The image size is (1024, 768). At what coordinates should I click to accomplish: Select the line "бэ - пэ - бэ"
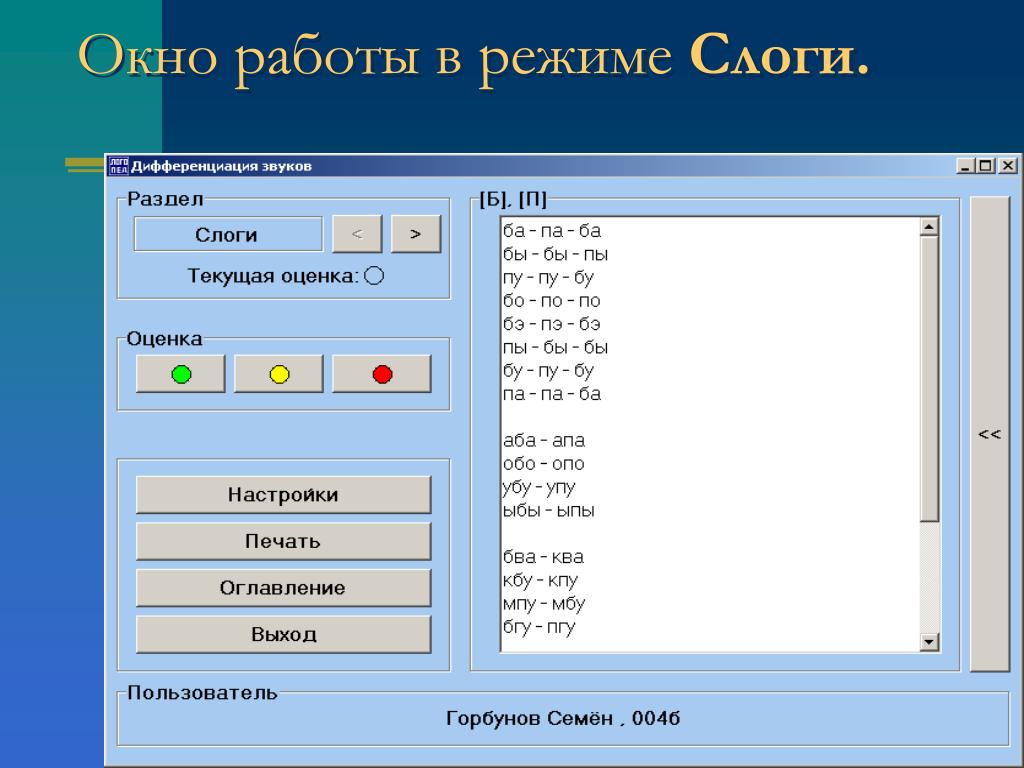[x=552, y=324]
